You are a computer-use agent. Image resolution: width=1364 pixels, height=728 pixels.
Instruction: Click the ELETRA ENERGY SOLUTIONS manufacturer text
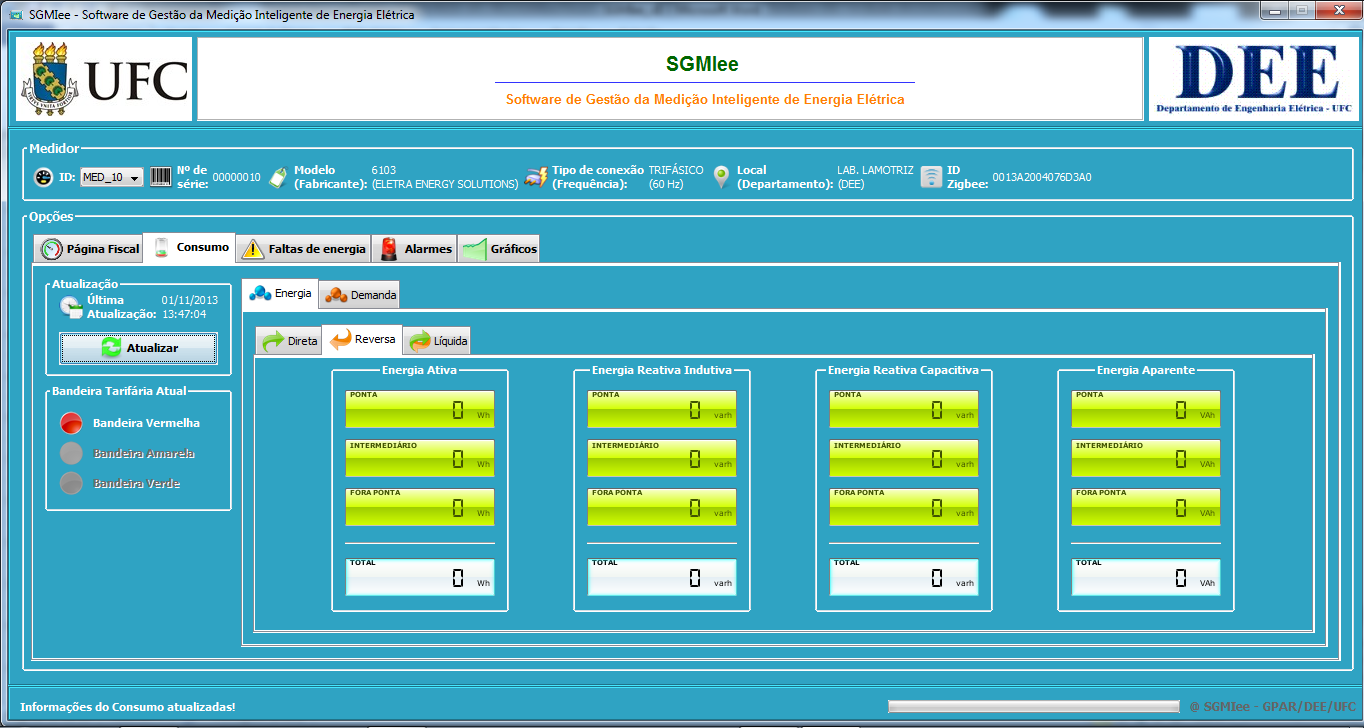tap(445, 184)
